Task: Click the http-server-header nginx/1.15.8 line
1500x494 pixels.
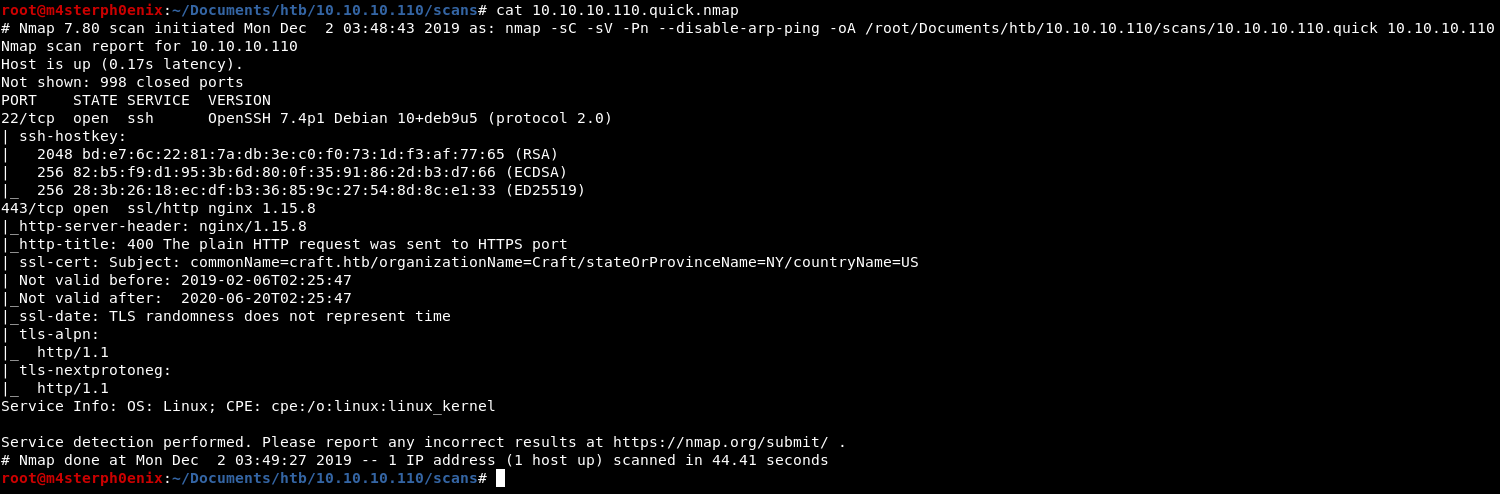Action: [154, 226]
